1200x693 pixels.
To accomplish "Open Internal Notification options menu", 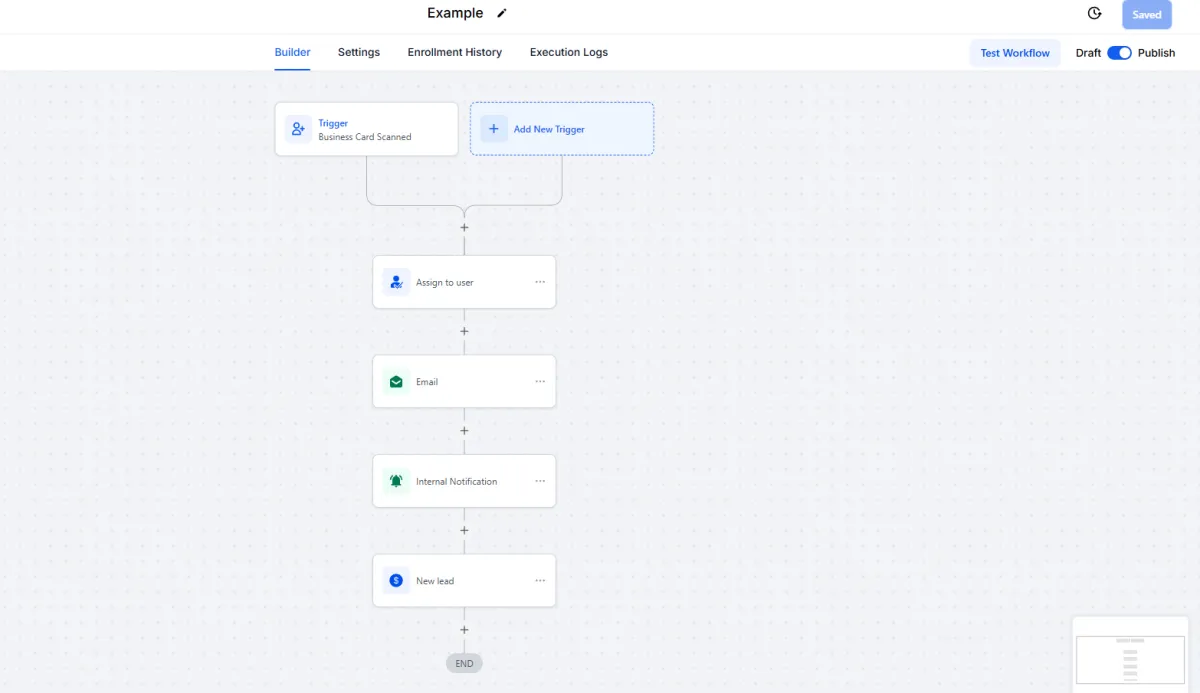I will [540, 481].
